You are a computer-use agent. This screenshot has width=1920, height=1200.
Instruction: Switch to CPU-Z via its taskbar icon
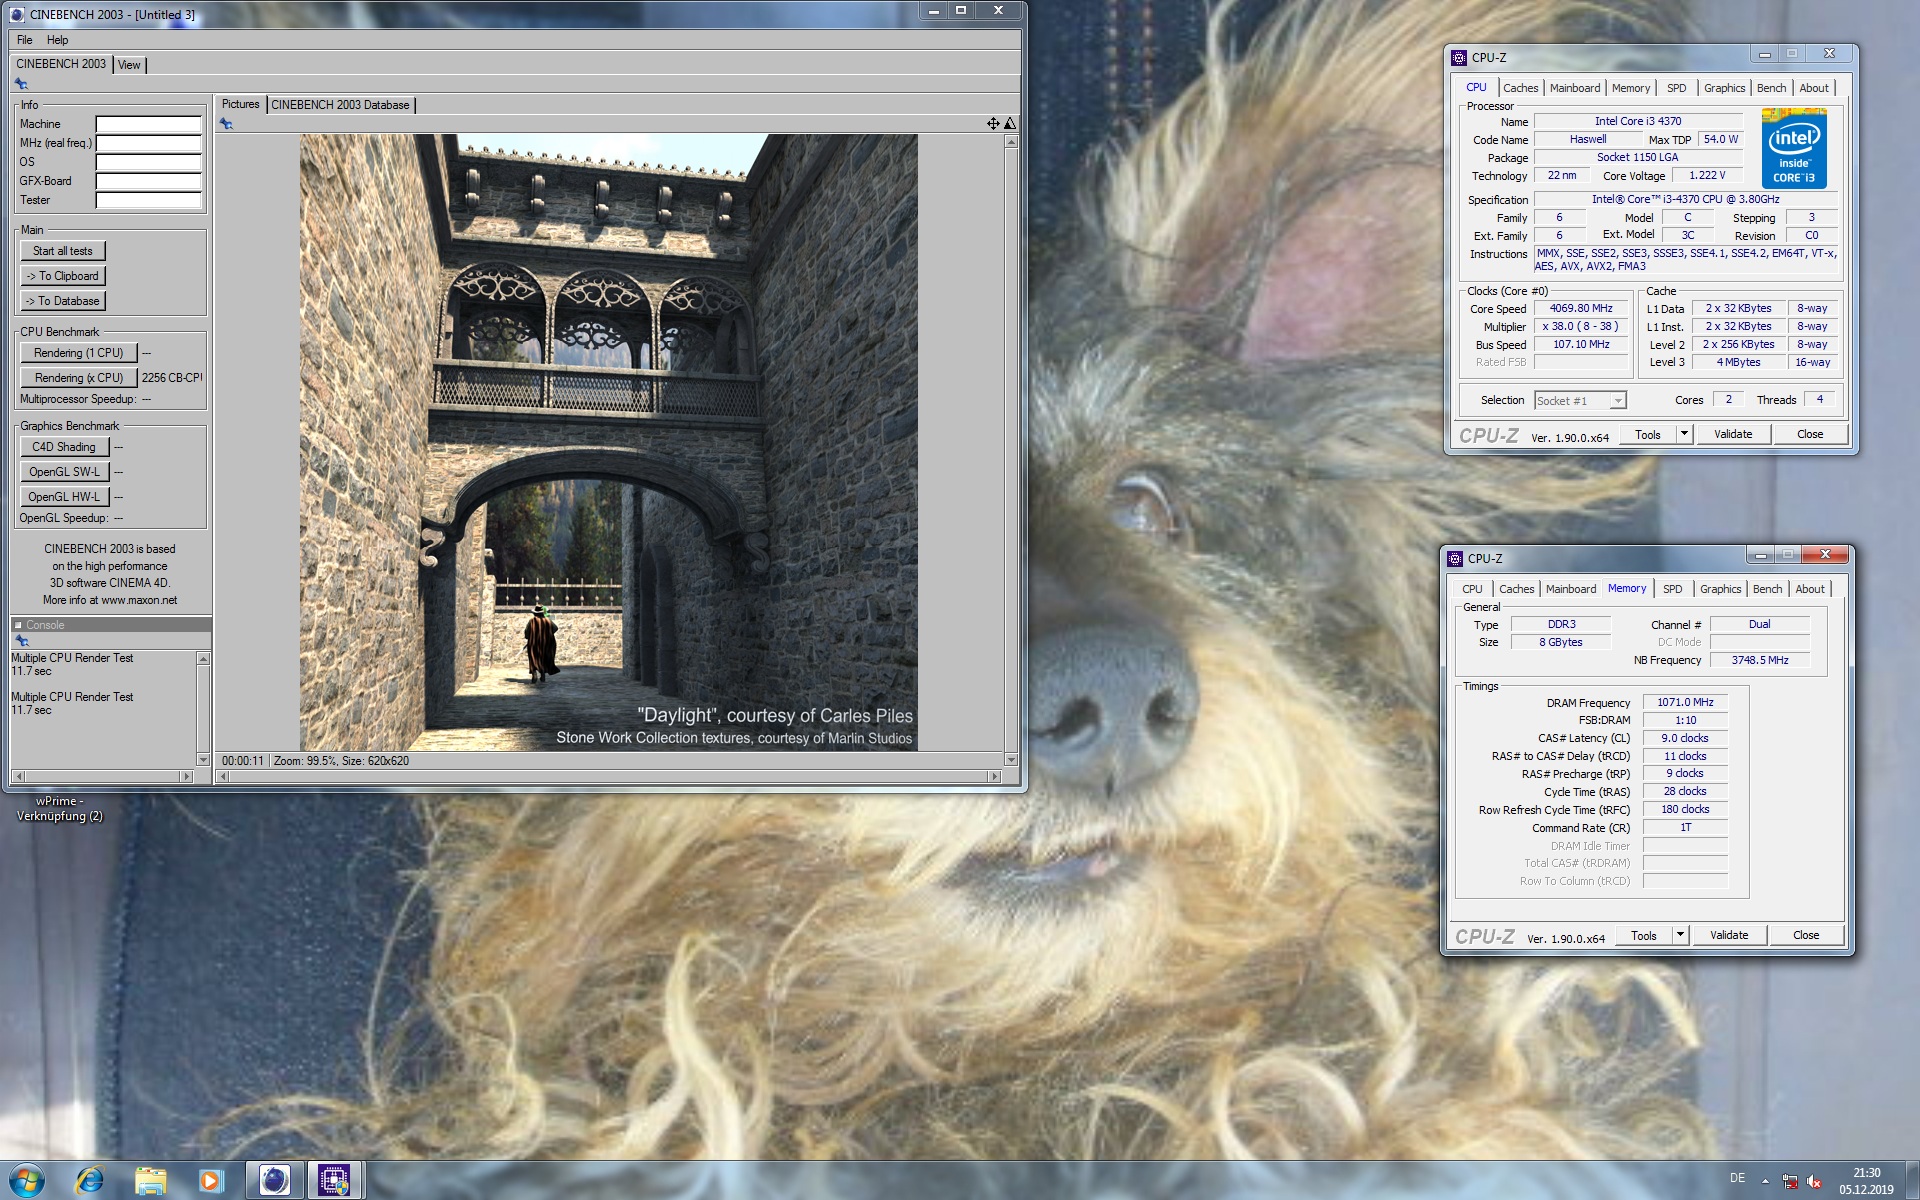point(334,1181)
